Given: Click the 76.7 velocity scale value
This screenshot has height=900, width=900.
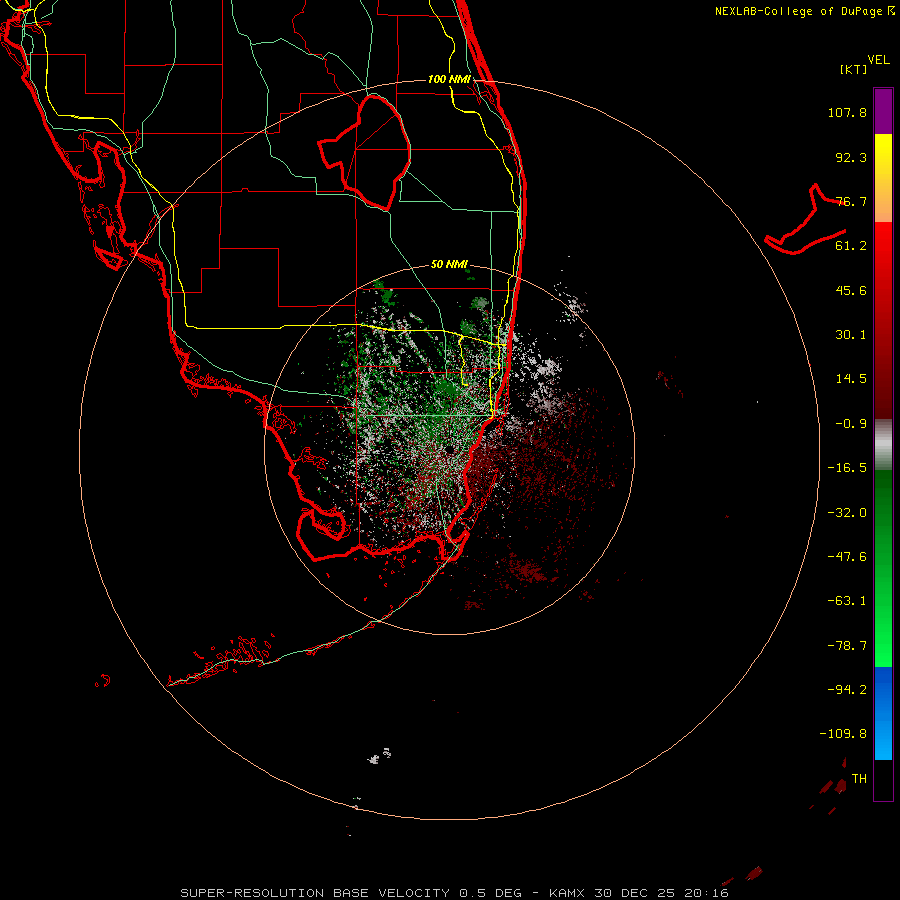Looking at the screenshot, I should click(851, 201).
